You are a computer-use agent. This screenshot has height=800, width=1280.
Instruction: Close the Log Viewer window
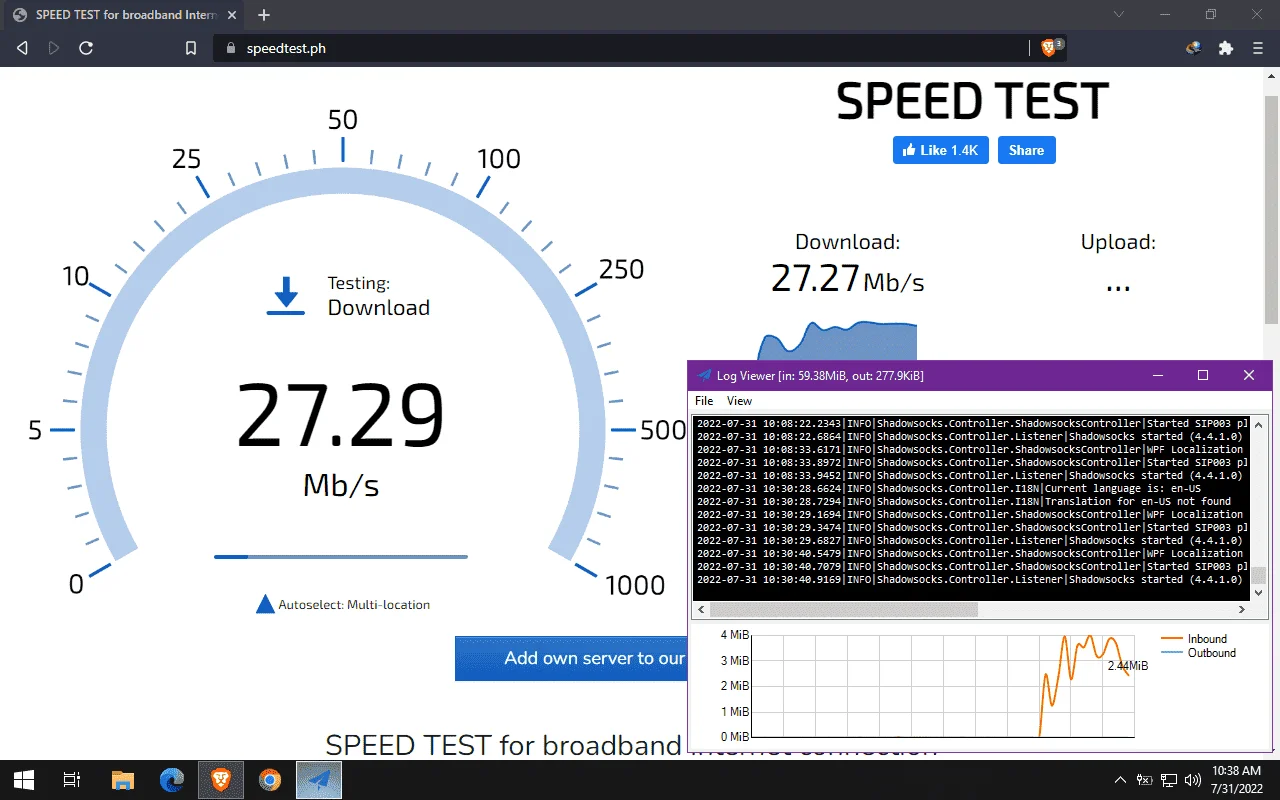[x=1249, y=375]
